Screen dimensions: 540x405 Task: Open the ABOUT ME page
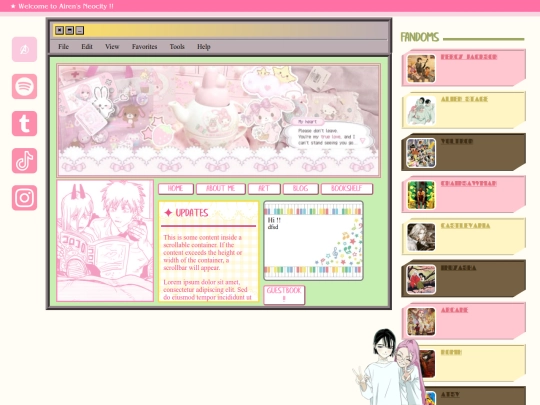(x=220, y=189)
